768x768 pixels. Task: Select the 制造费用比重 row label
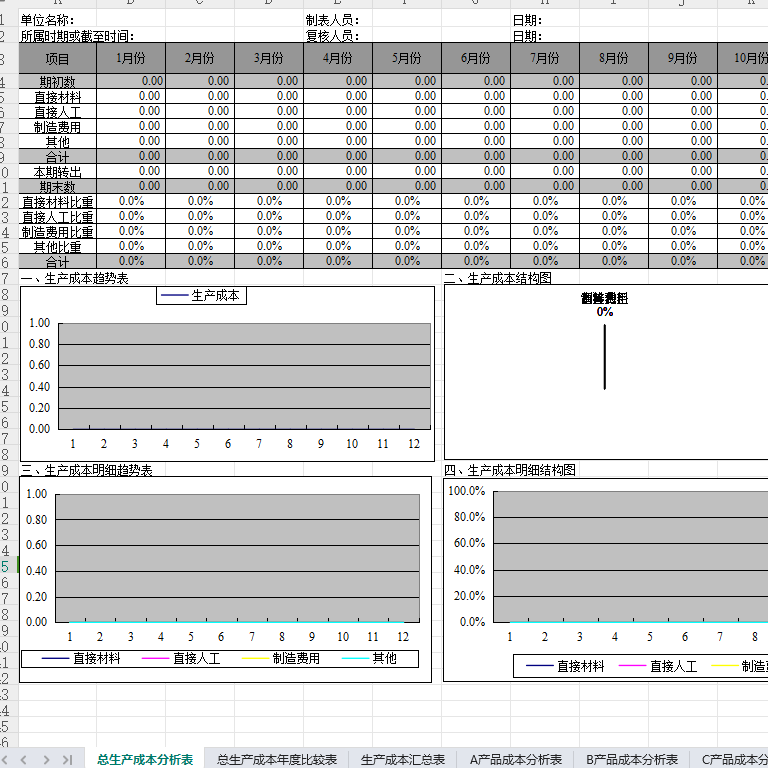point(58,232)
